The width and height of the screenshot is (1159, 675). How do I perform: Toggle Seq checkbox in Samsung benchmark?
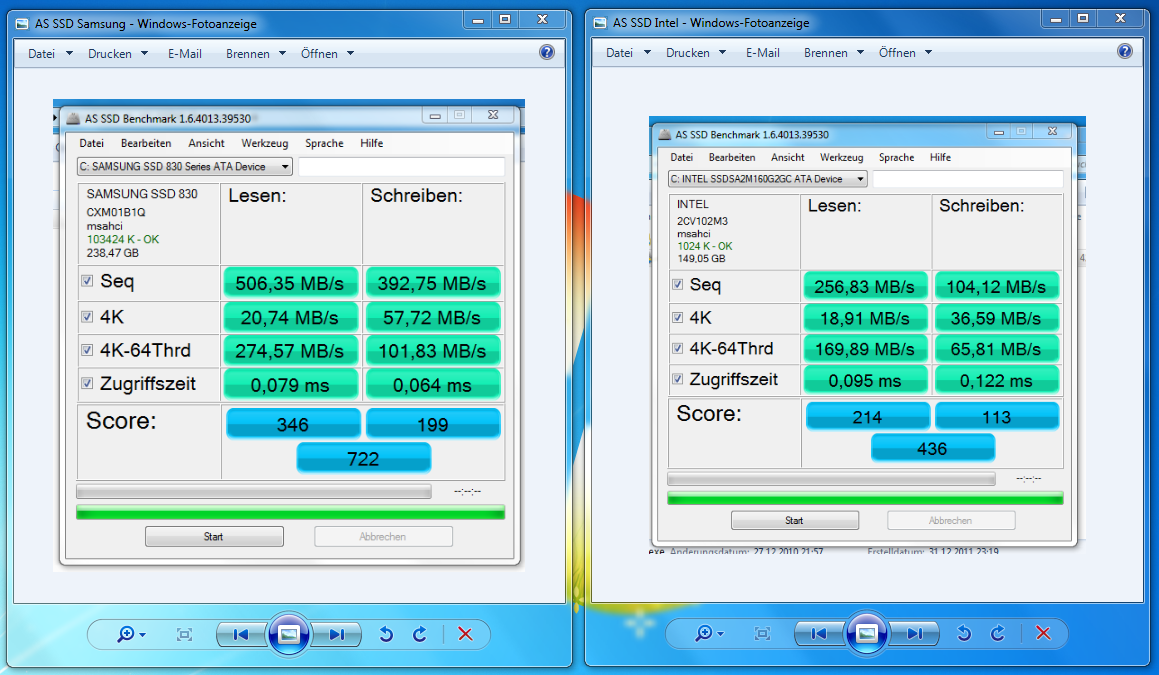[x=87, y=281]
